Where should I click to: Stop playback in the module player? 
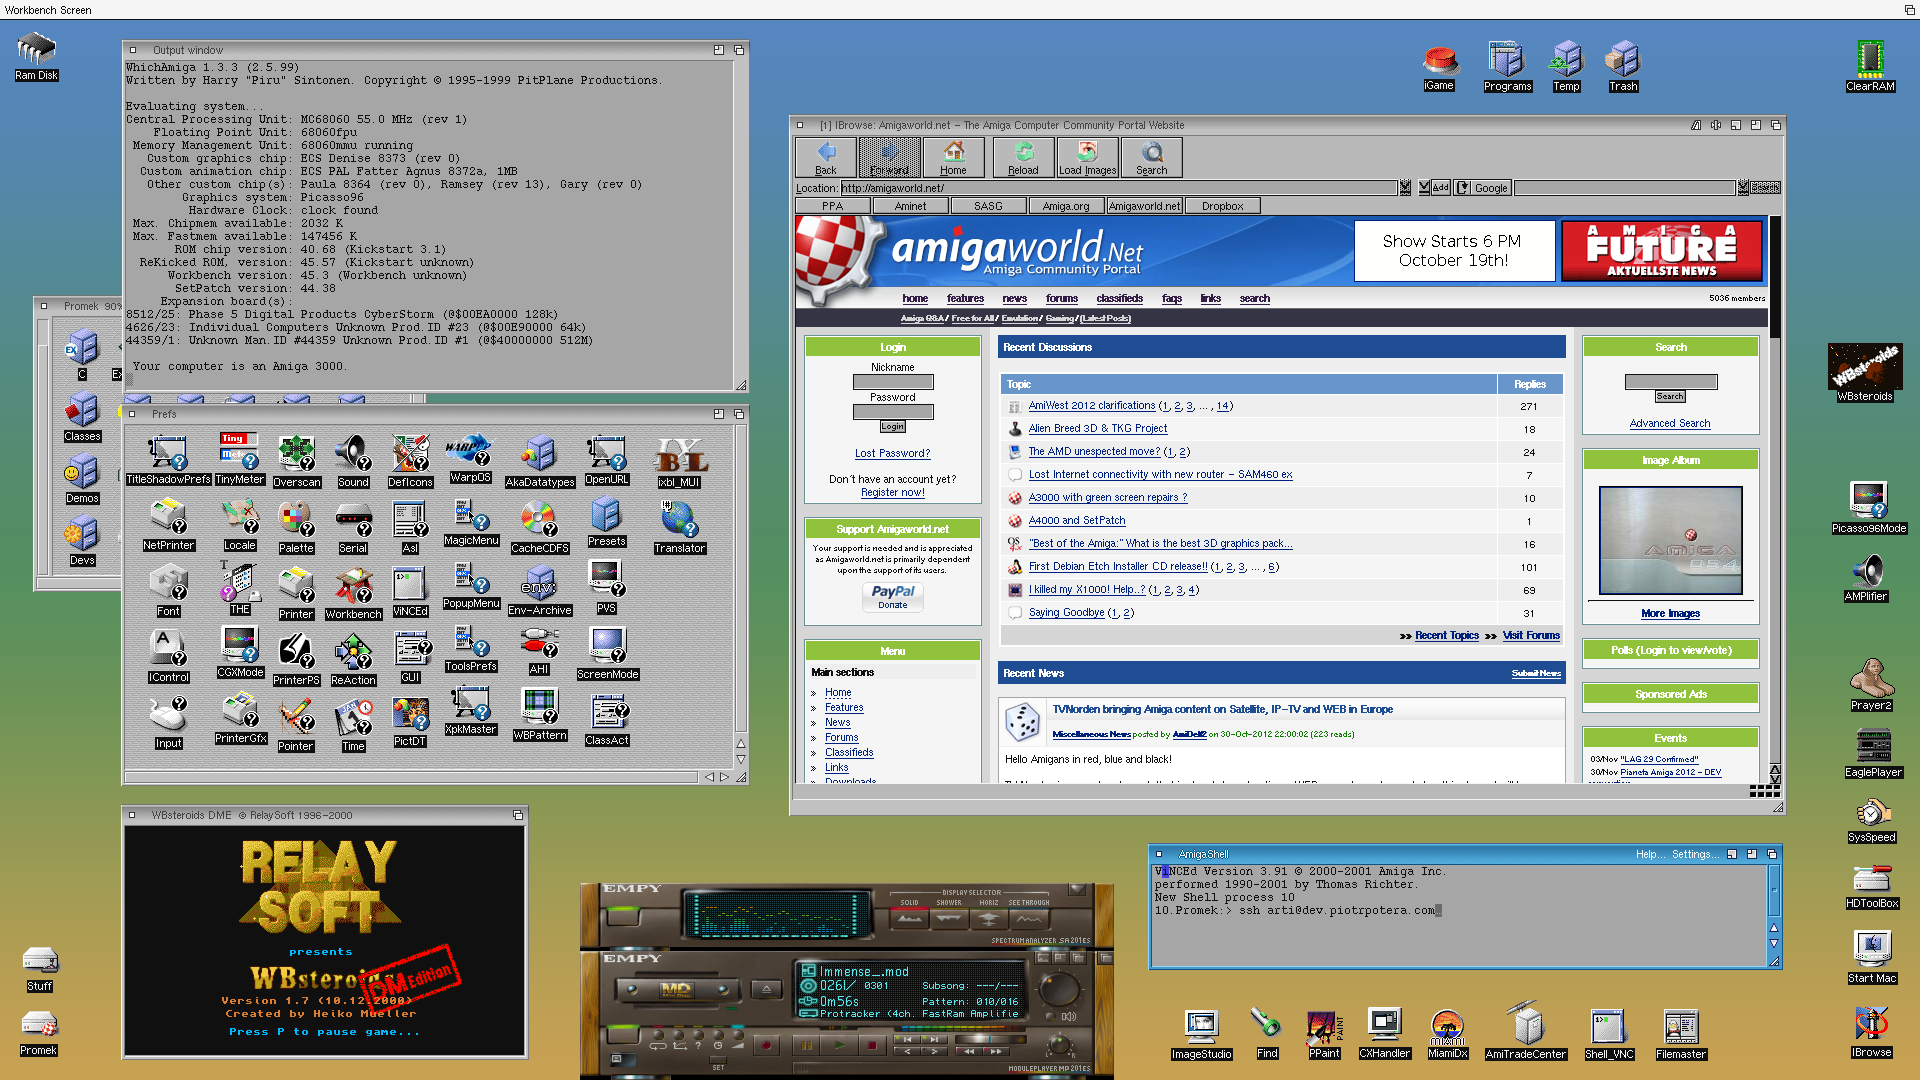pos(872,1045)
